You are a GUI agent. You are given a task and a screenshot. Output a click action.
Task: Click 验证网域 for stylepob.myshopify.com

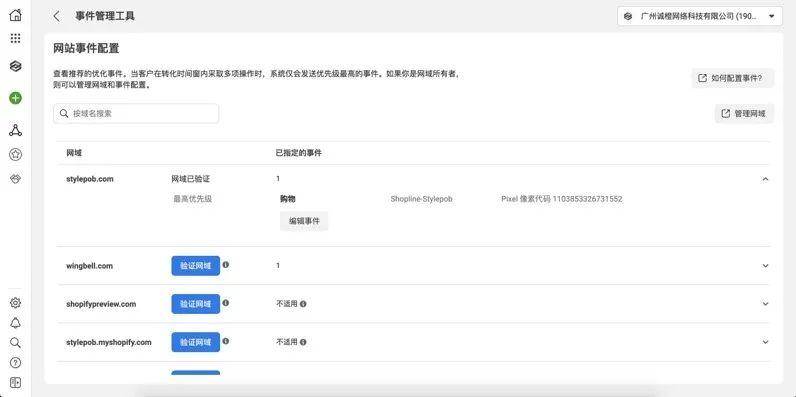(x=195, y=342)
